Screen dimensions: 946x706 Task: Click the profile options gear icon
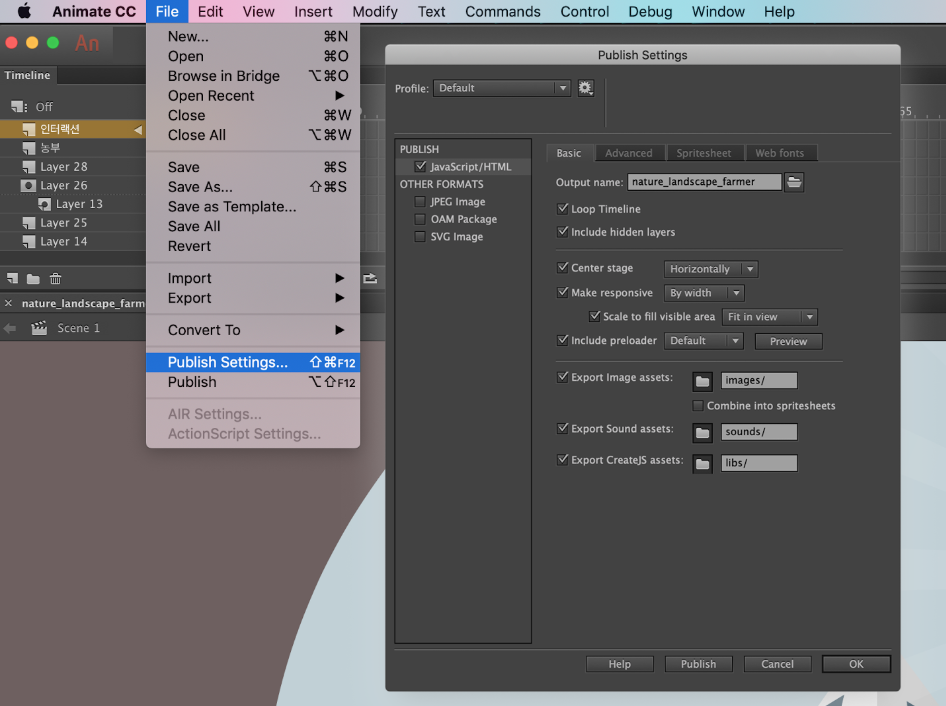coord(585,88)
